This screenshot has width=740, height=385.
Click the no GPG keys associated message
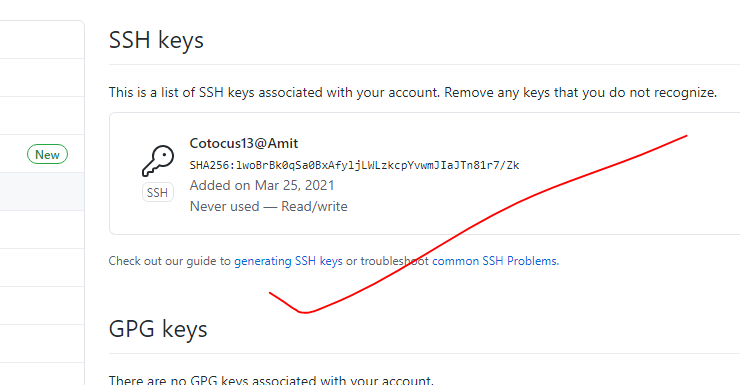(271, 380)
